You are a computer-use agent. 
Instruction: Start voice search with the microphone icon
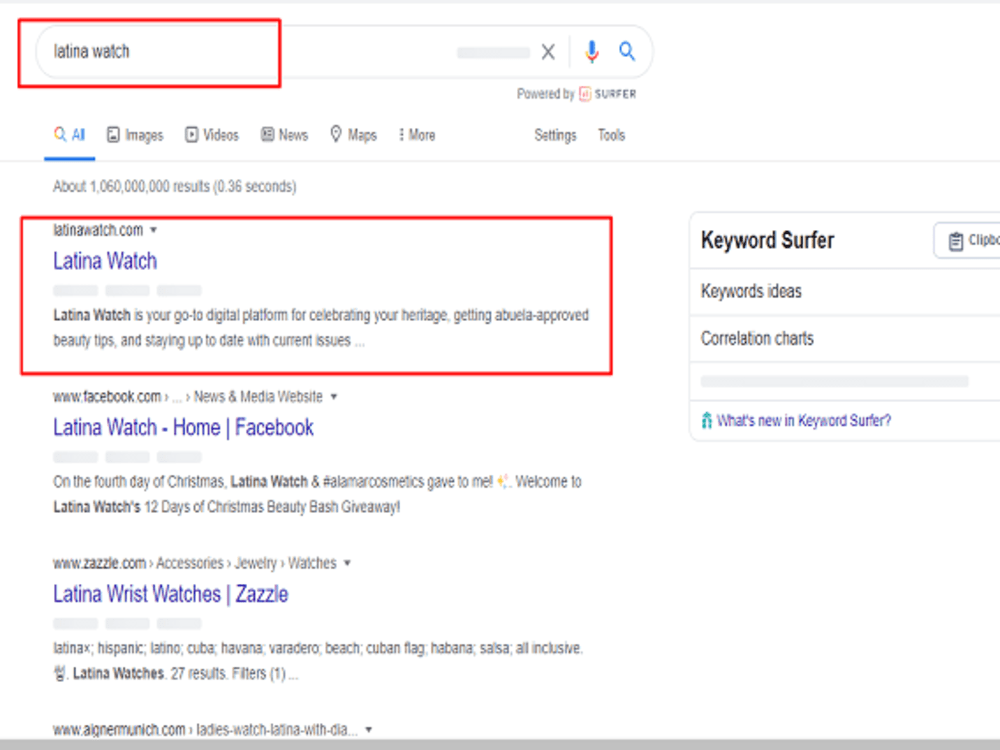[592, 52]
